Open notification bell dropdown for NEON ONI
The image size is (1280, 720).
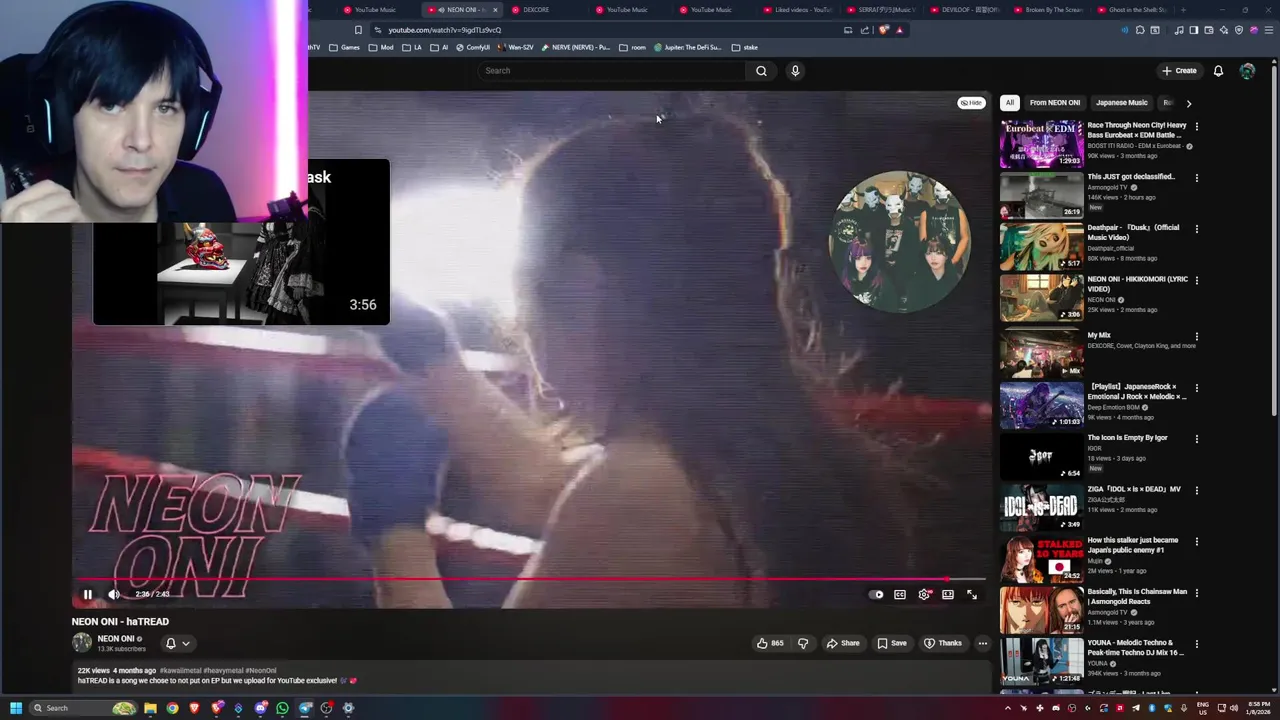coord(177,643)
